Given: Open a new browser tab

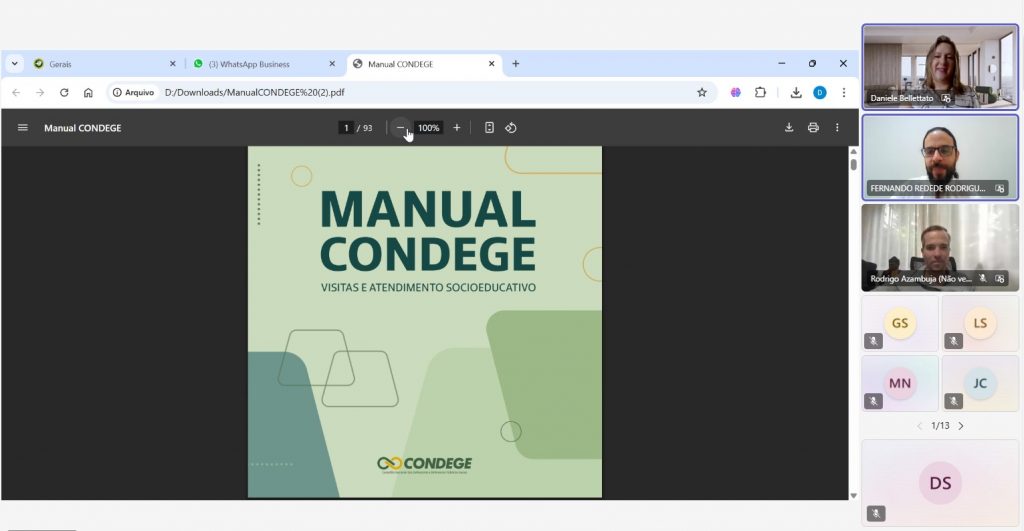Looking at the screenshot, I should click(x=516, y=64).
